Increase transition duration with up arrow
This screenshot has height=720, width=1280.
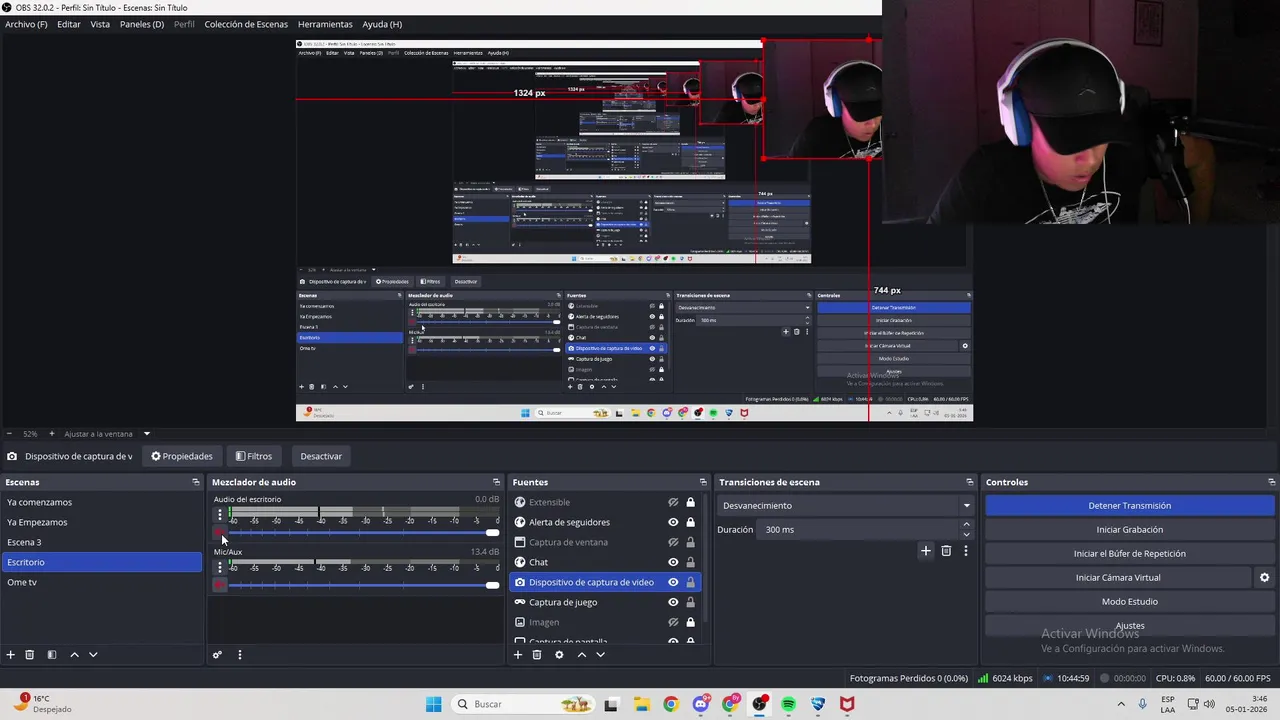966,524
